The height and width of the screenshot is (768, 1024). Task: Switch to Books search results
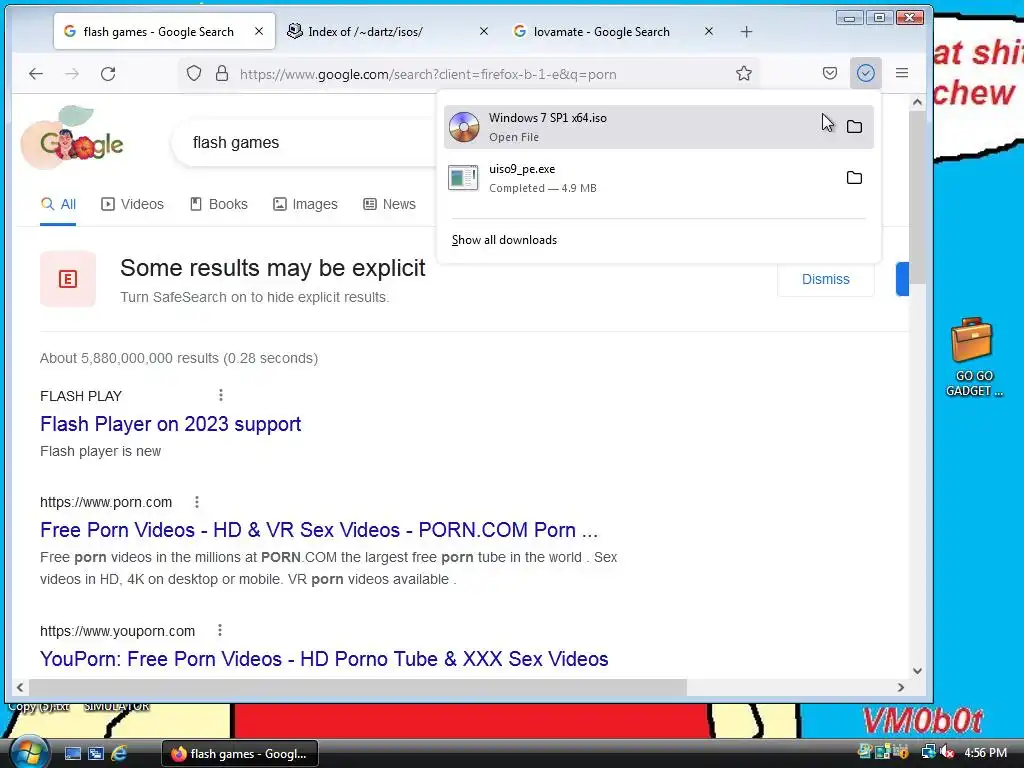coord(219,204)
